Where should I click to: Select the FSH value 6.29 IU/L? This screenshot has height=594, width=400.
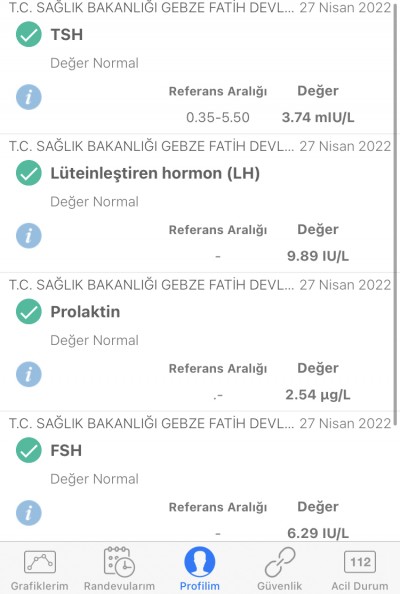[318, 533]
